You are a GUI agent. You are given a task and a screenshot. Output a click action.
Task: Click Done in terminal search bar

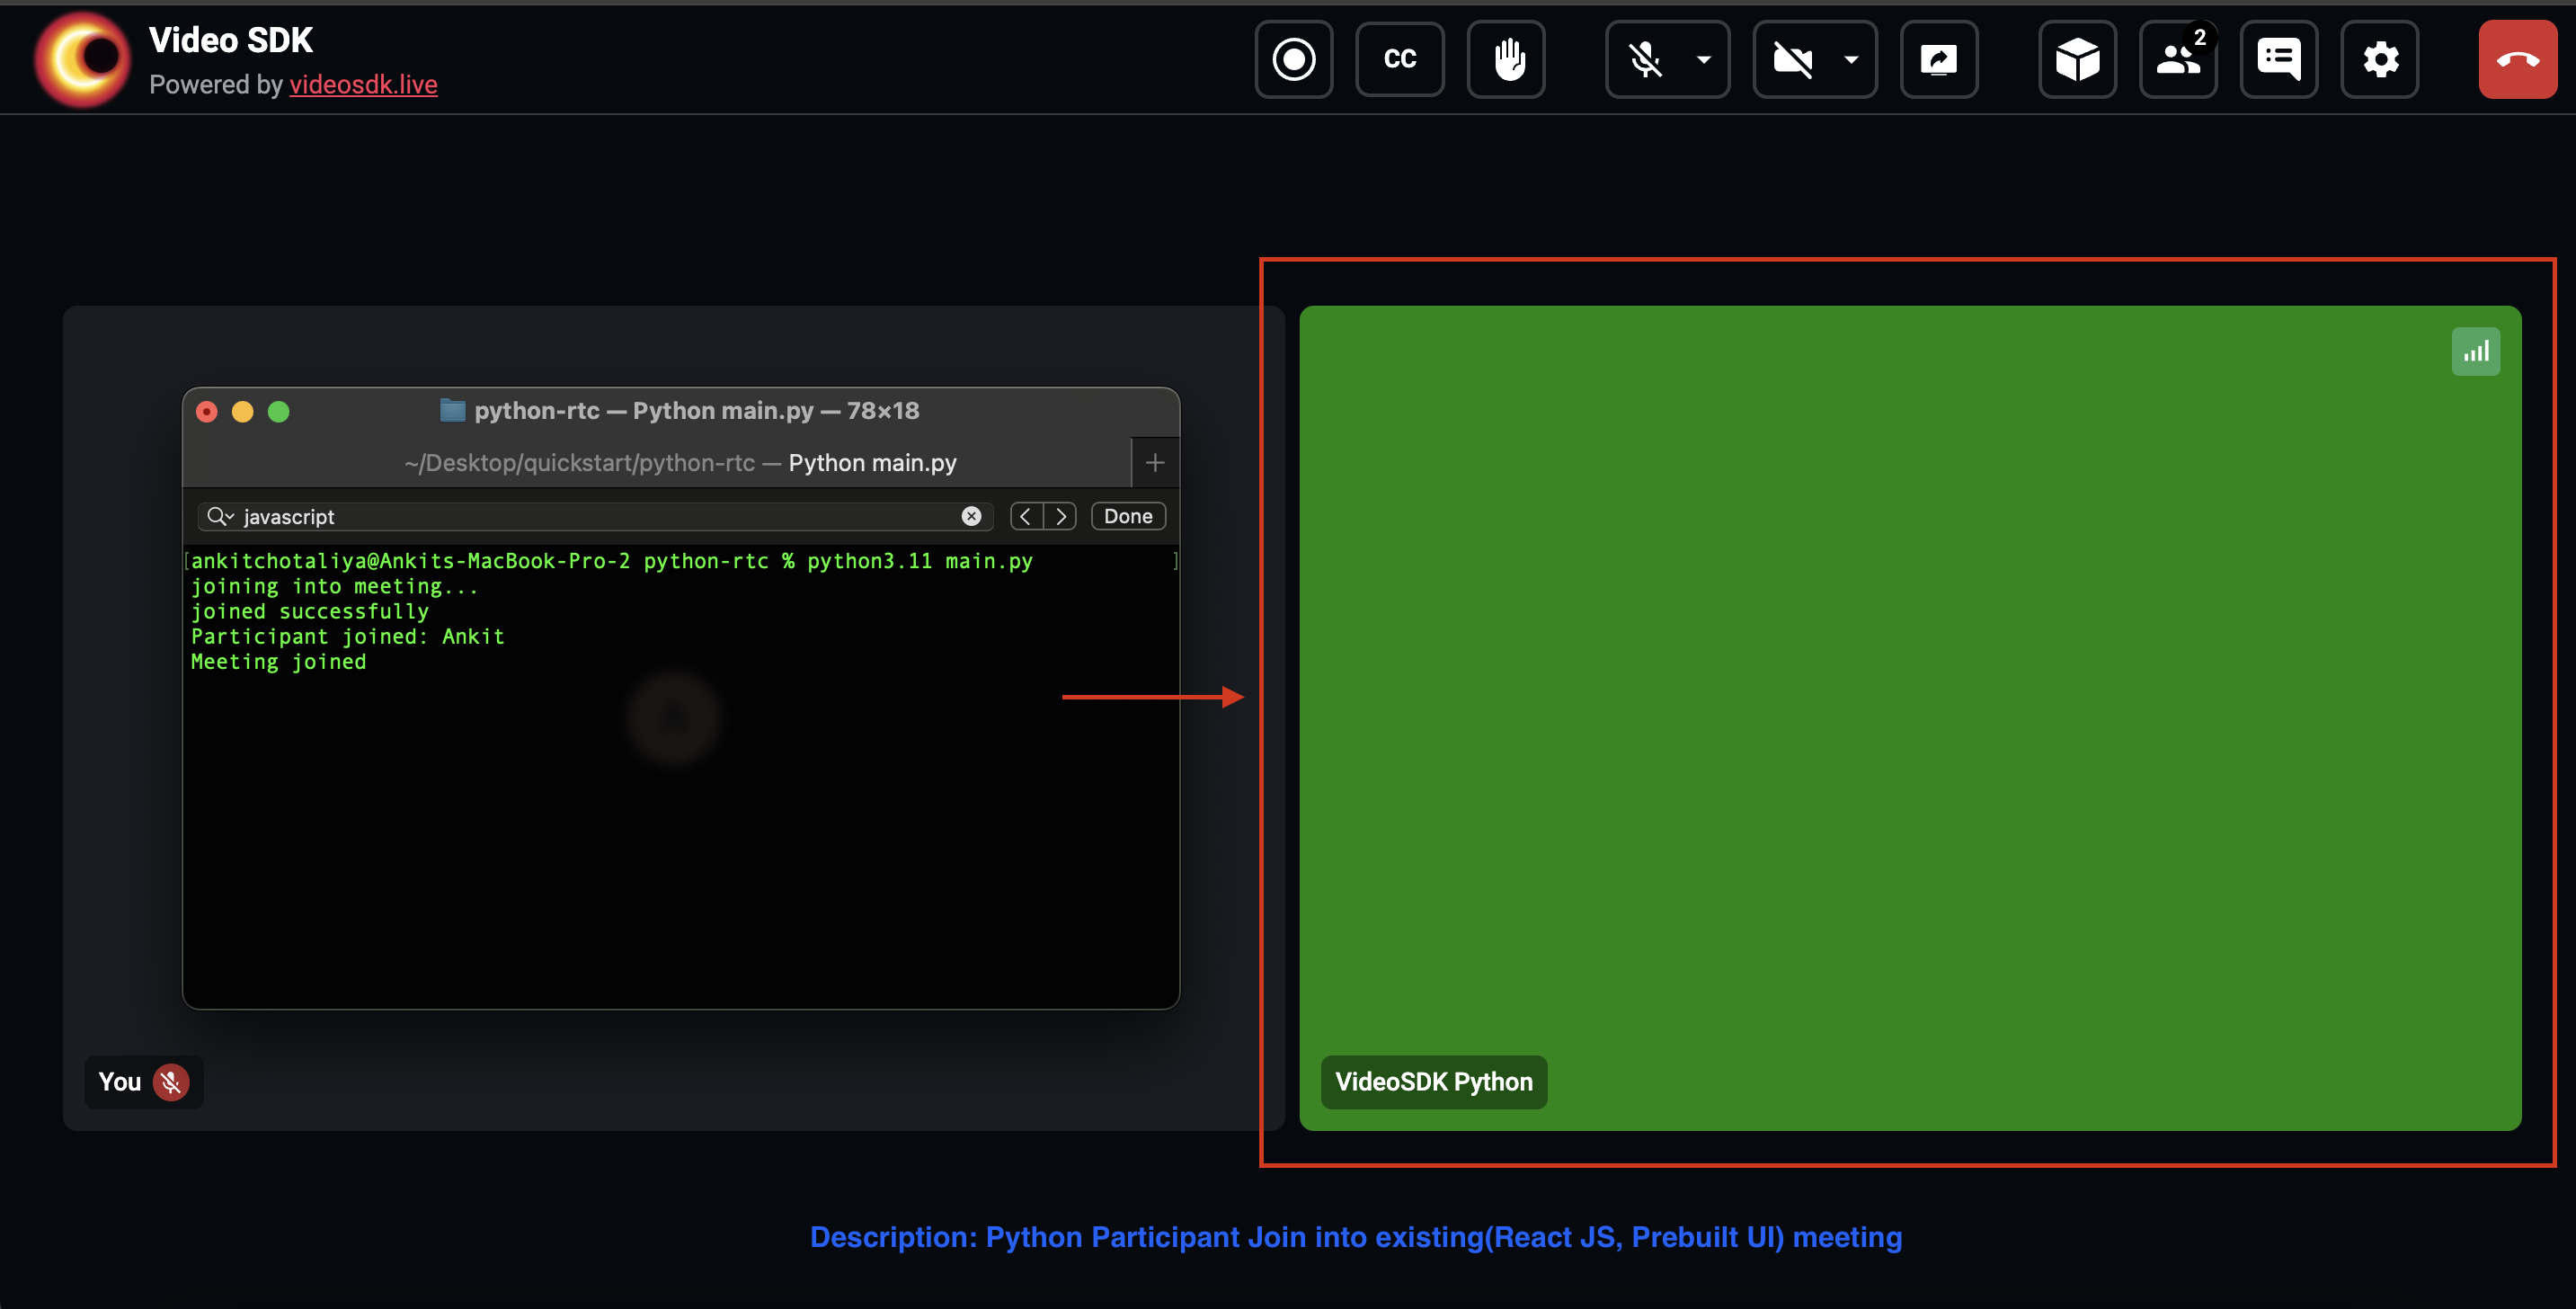point(1128,516)
